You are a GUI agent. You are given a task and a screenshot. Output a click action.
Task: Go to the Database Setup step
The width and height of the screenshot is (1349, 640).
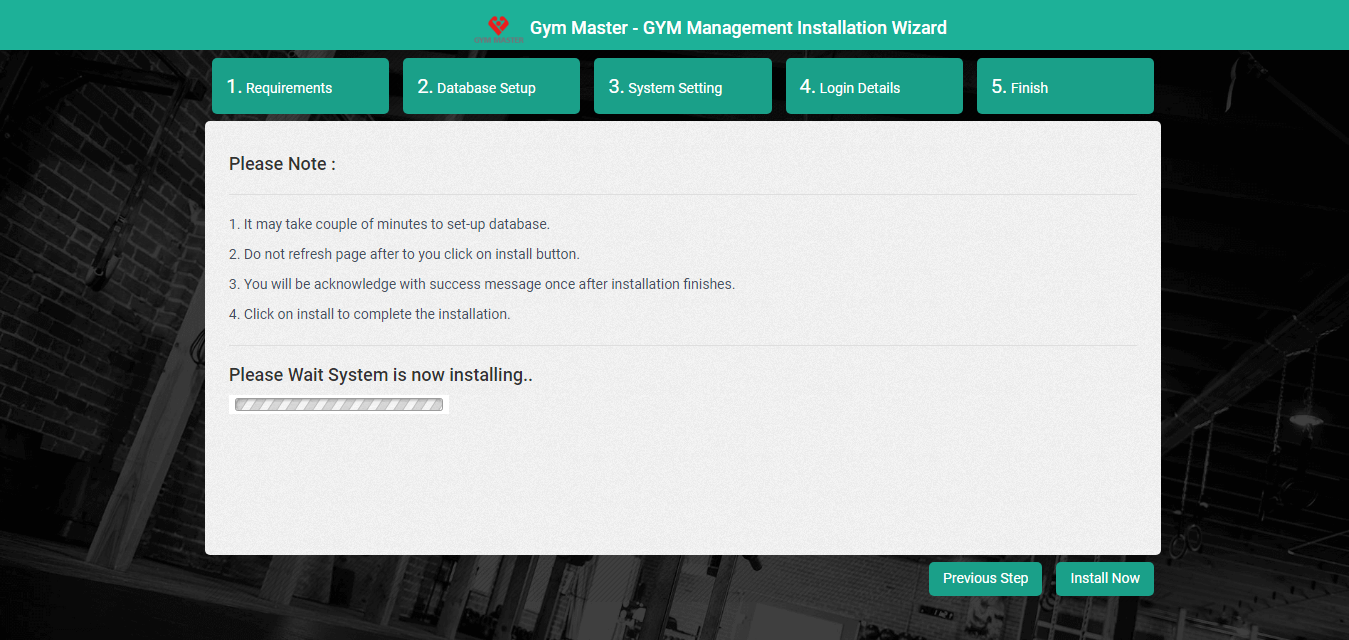491,87
